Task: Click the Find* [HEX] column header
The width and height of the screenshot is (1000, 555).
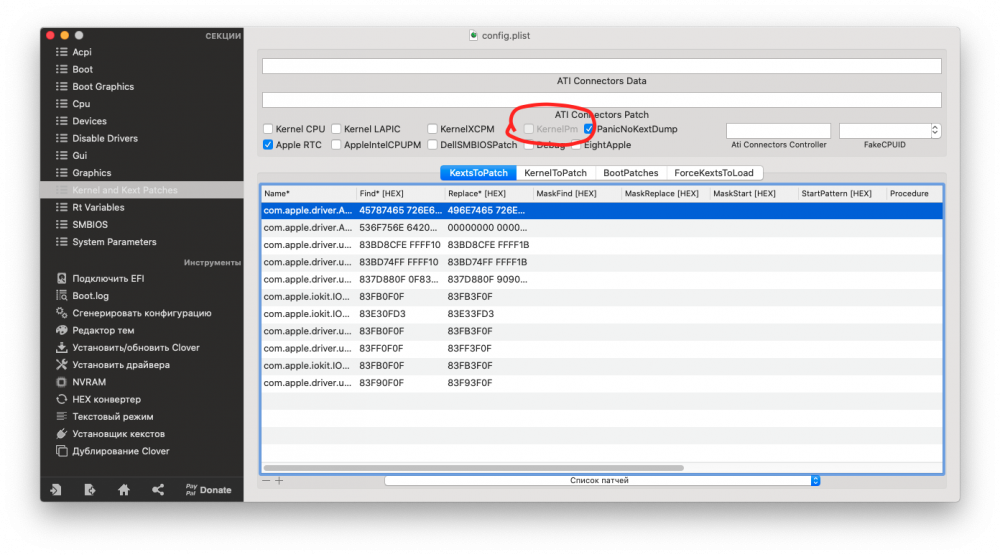Action: (401, 193)
